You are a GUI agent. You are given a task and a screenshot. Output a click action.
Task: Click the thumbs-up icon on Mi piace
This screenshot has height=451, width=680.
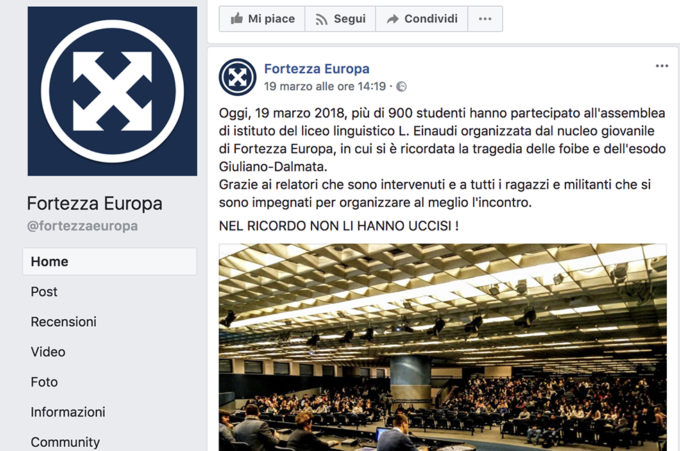pyautogui.click(x=237, y=19)
